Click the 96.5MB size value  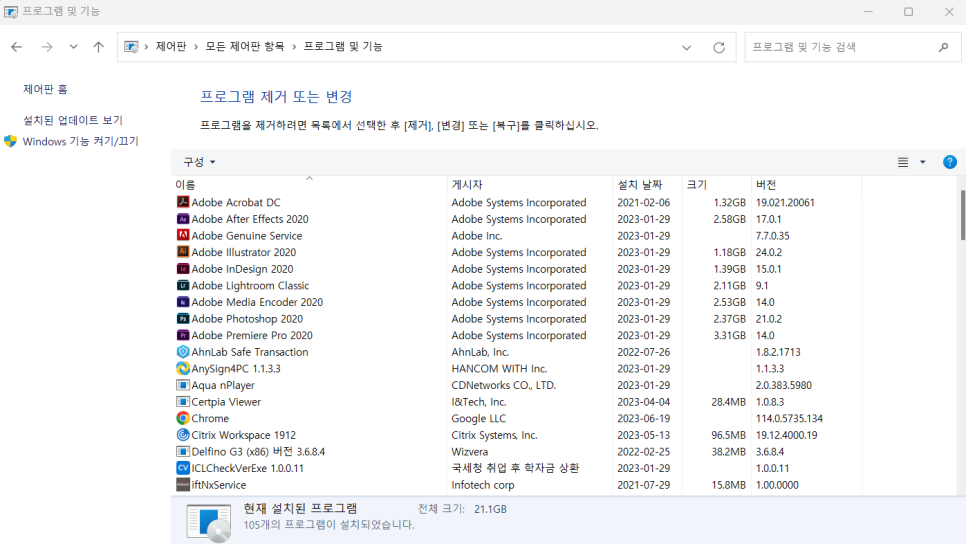tap(728, 435)
